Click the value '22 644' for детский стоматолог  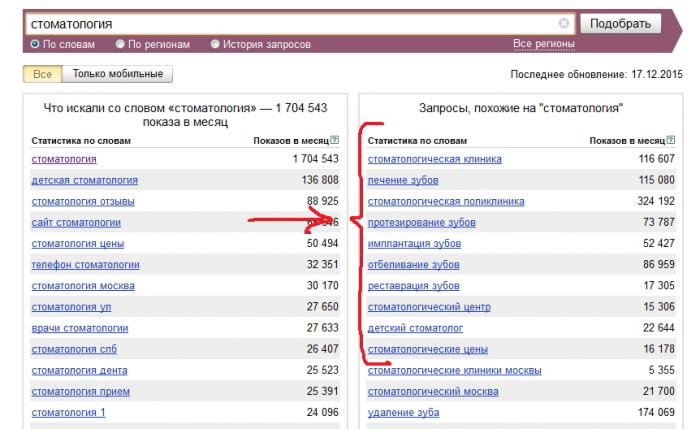[x=658, y=328]
